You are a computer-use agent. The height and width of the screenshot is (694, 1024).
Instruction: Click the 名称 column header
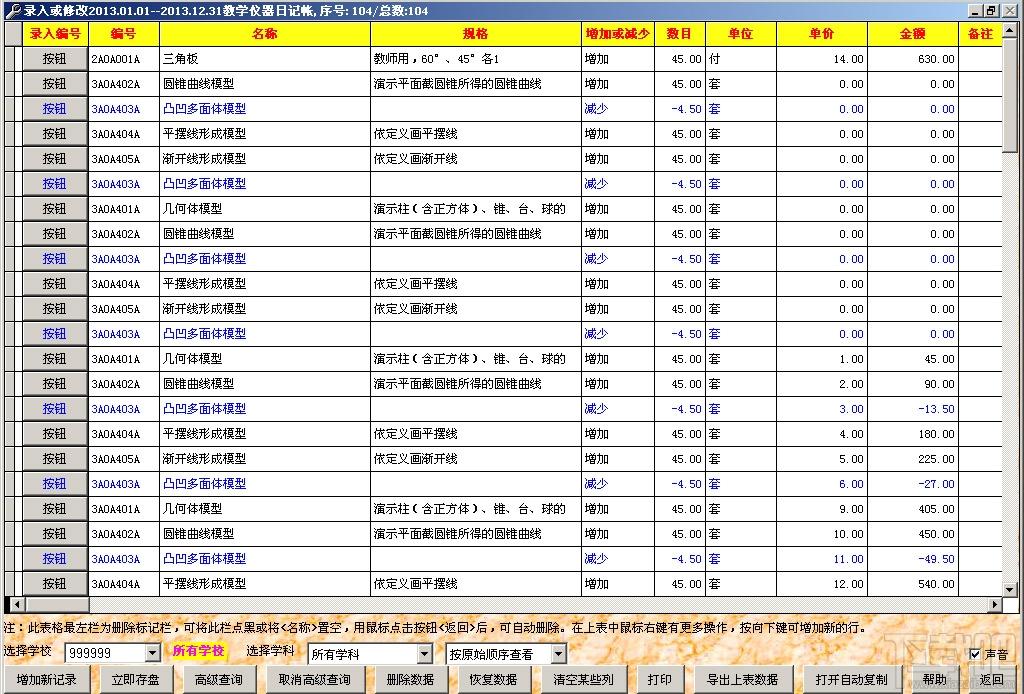[x=264, y=34]
